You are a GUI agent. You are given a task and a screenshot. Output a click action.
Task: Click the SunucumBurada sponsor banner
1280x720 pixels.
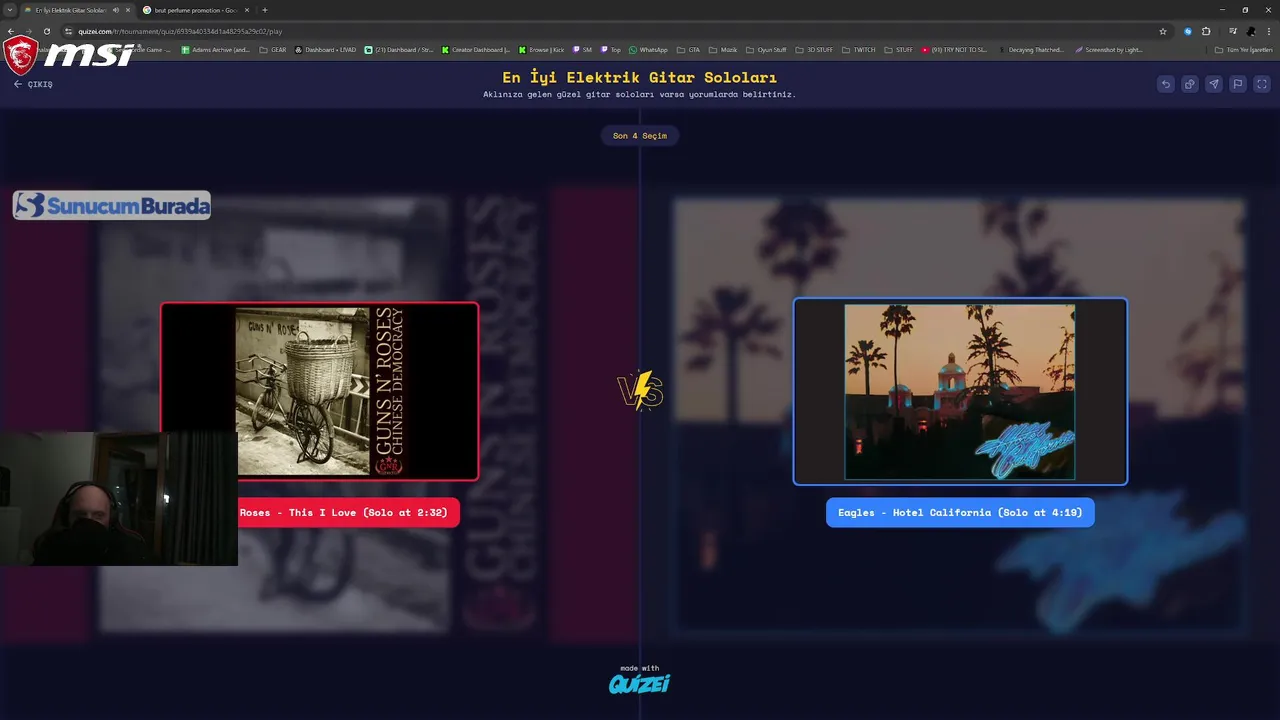tap(111, 205)
